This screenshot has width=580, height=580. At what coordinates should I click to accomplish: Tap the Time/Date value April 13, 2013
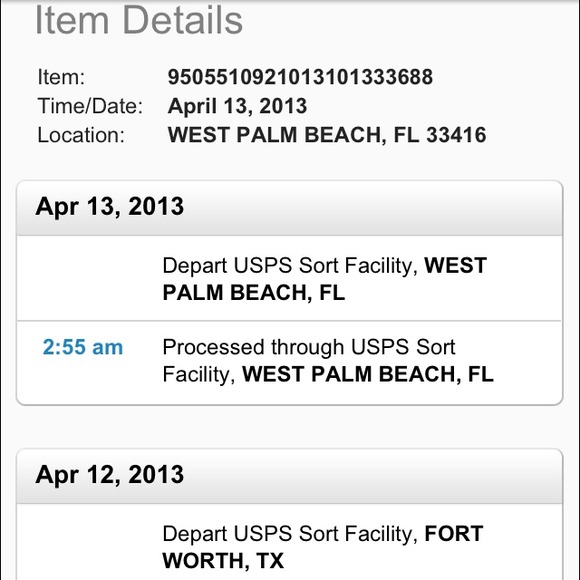(x=237, y=106)
